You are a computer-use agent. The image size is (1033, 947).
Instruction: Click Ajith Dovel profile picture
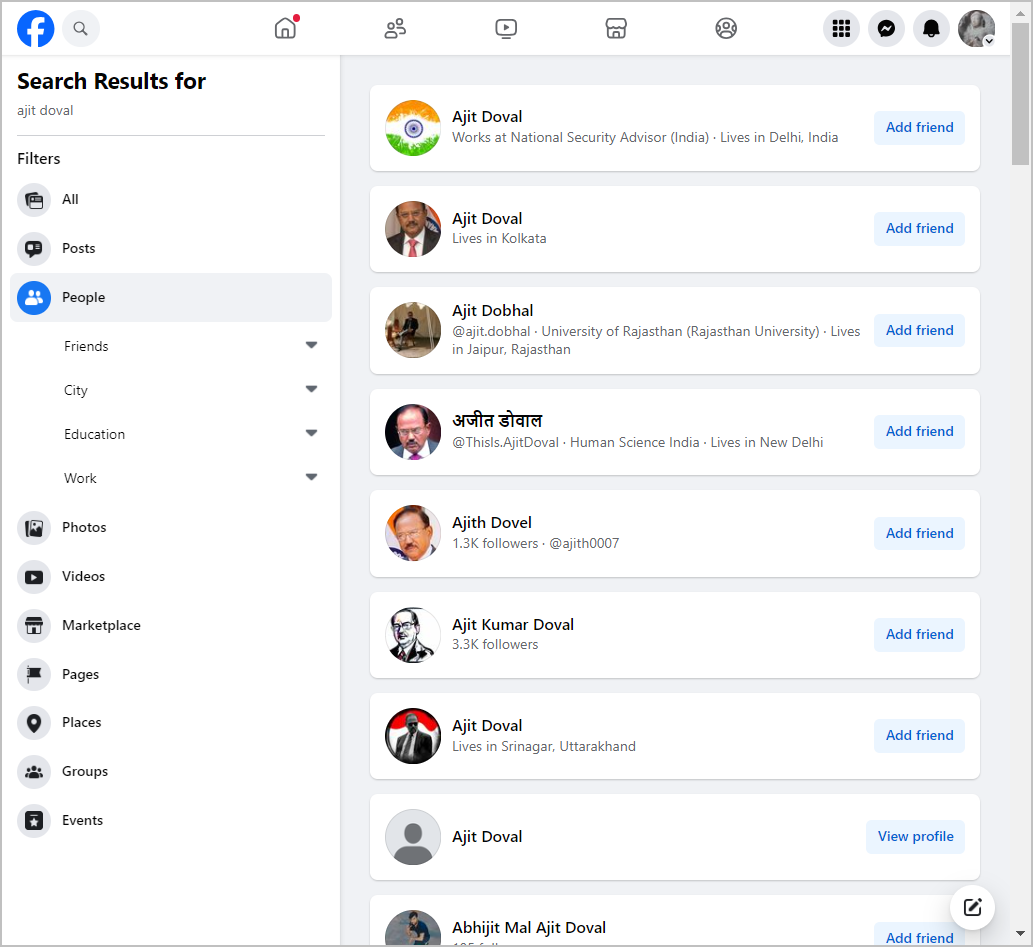tap(413, 533)
